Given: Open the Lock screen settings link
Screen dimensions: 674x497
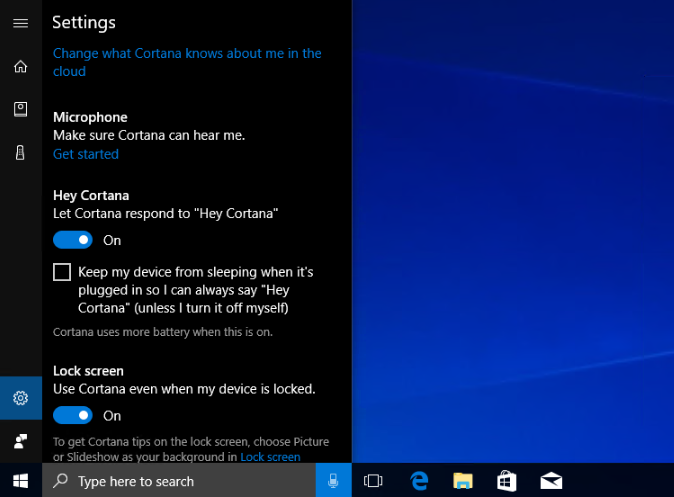Looking at the screenshot, I should click(x=270, y=457).
